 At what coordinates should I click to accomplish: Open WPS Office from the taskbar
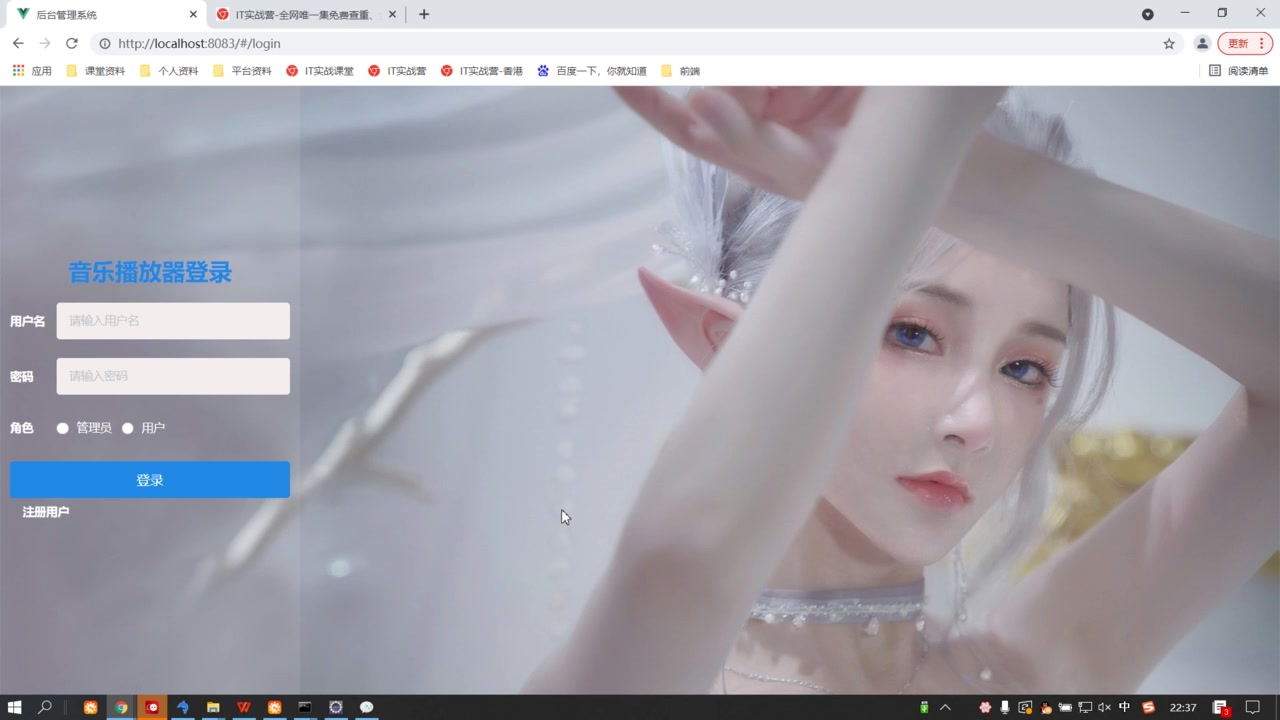click(x=244, y=707)
